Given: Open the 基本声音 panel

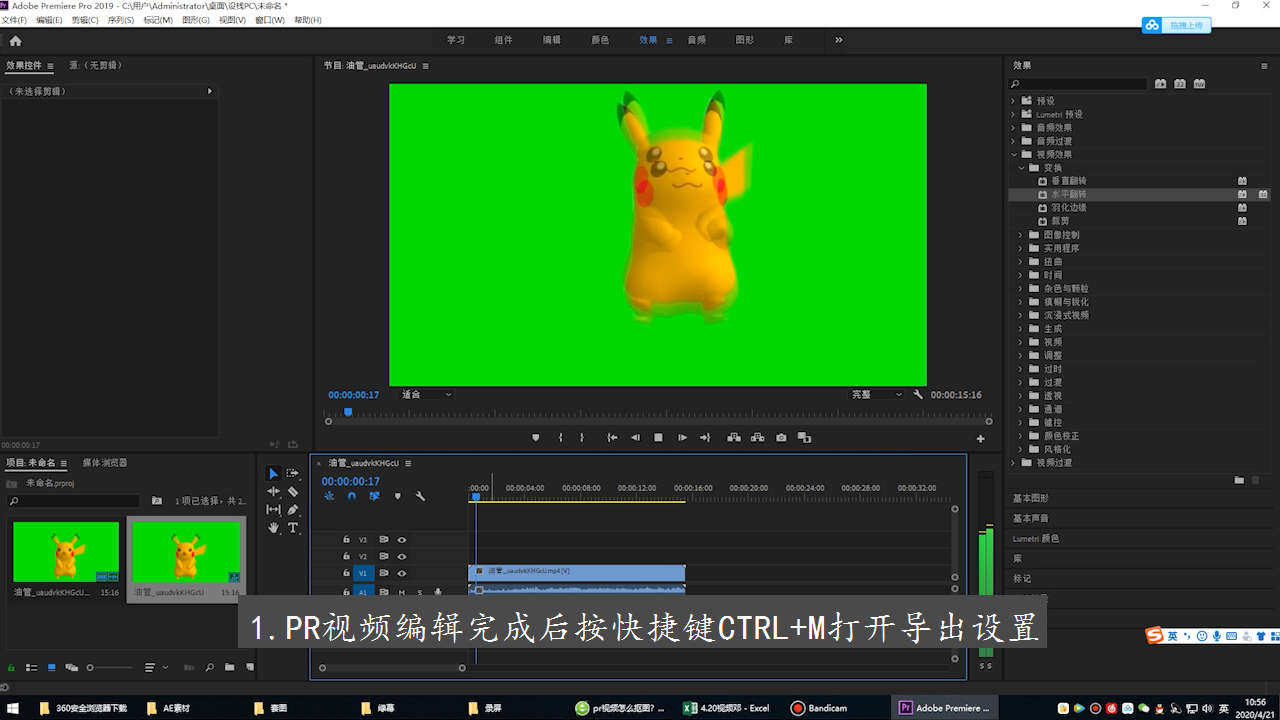Looking at the screenshot, I should click(1031, 518).
